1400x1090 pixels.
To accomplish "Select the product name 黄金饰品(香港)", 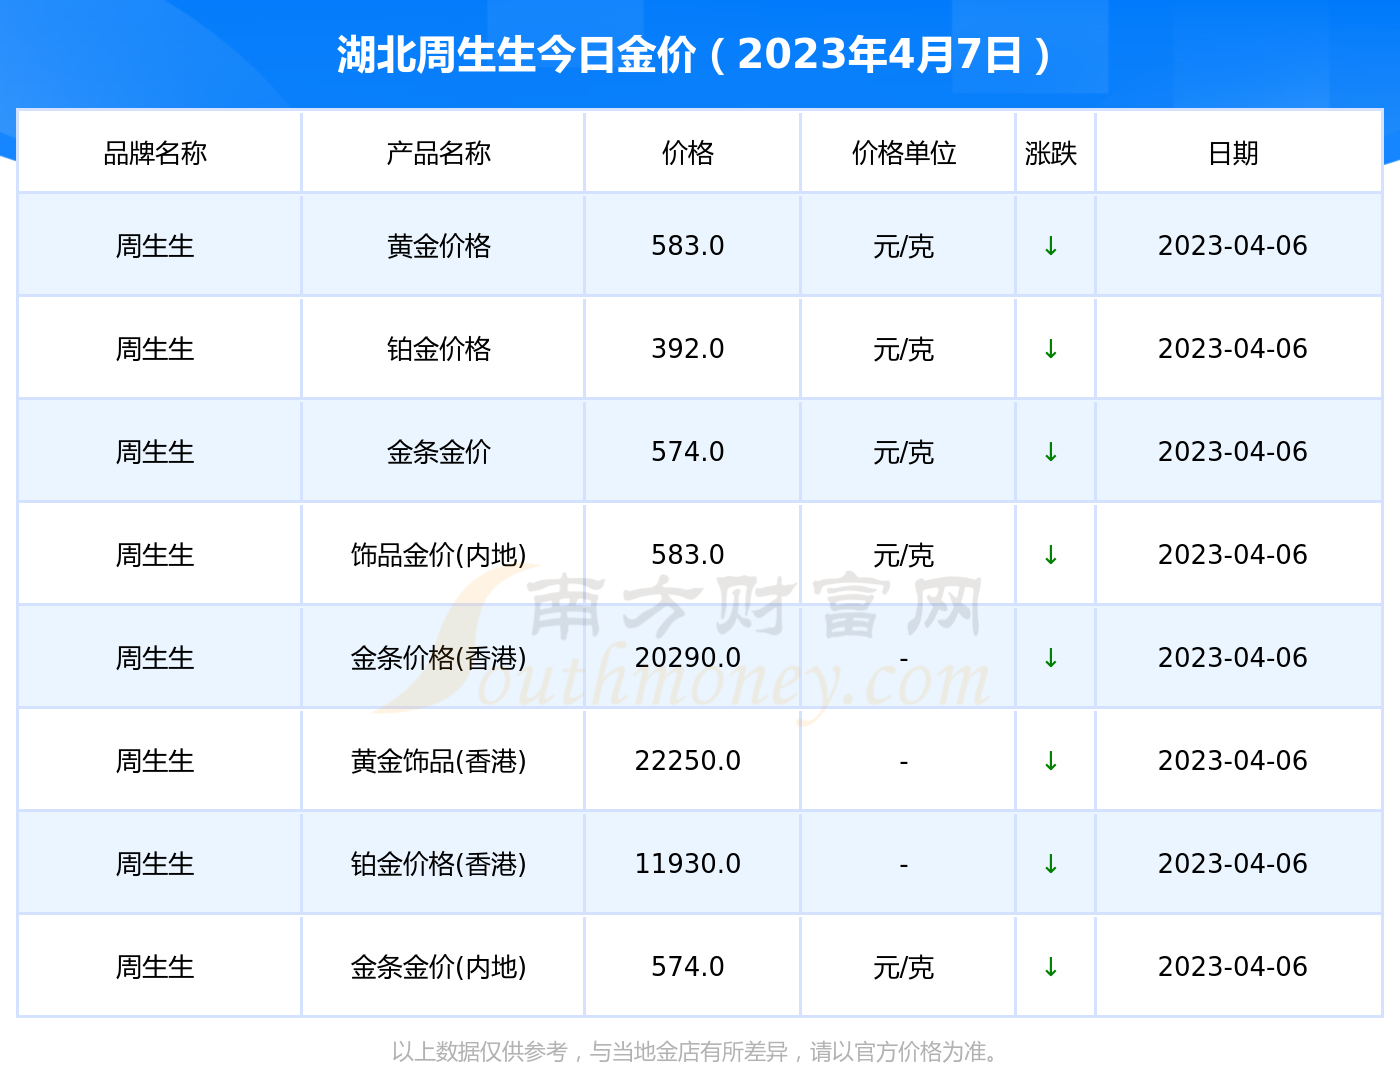I will [x=438, y=761].
